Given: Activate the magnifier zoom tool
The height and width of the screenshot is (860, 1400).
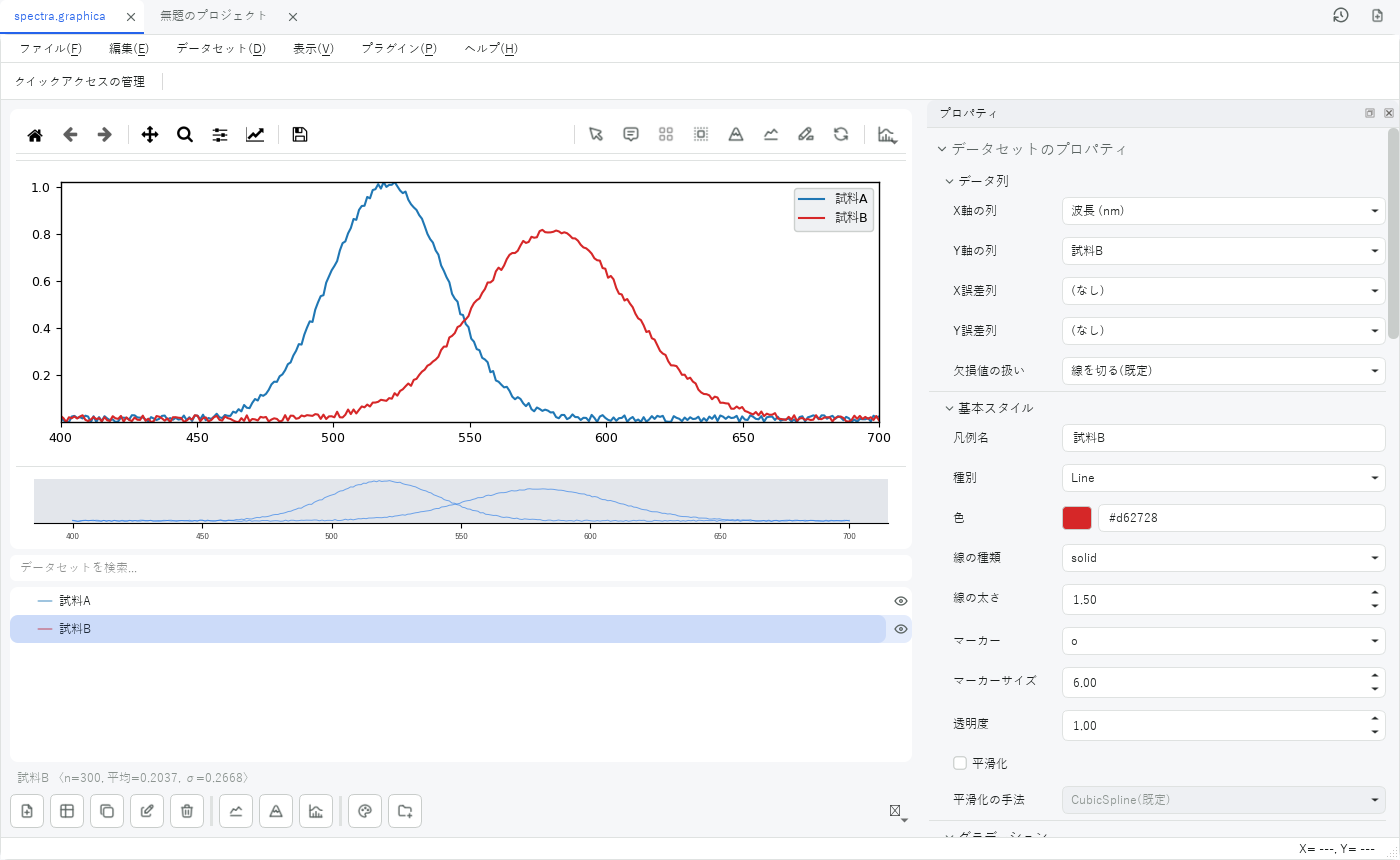Looking at the screenshot, I should (x=185, y=135).
